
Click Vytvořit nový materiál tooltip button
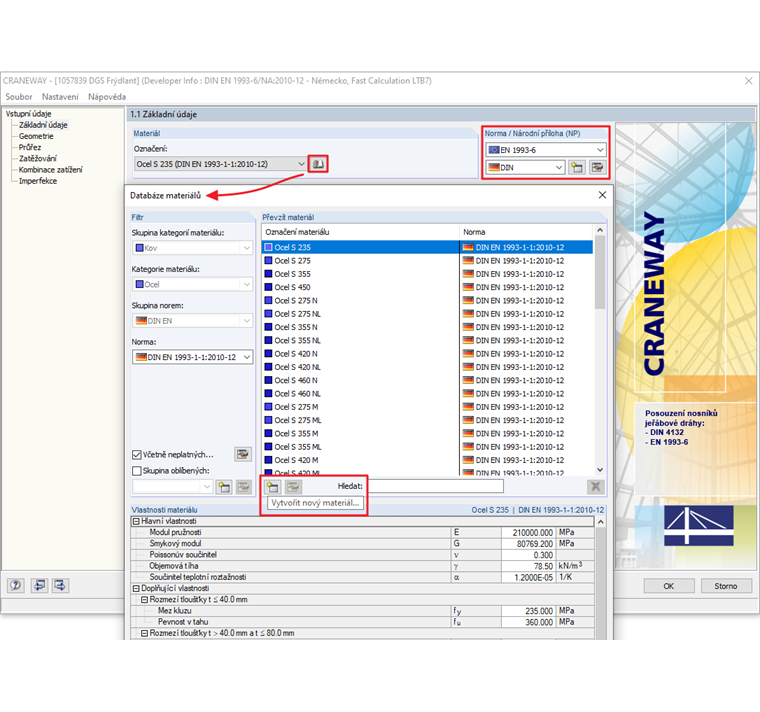coord(315,503)
